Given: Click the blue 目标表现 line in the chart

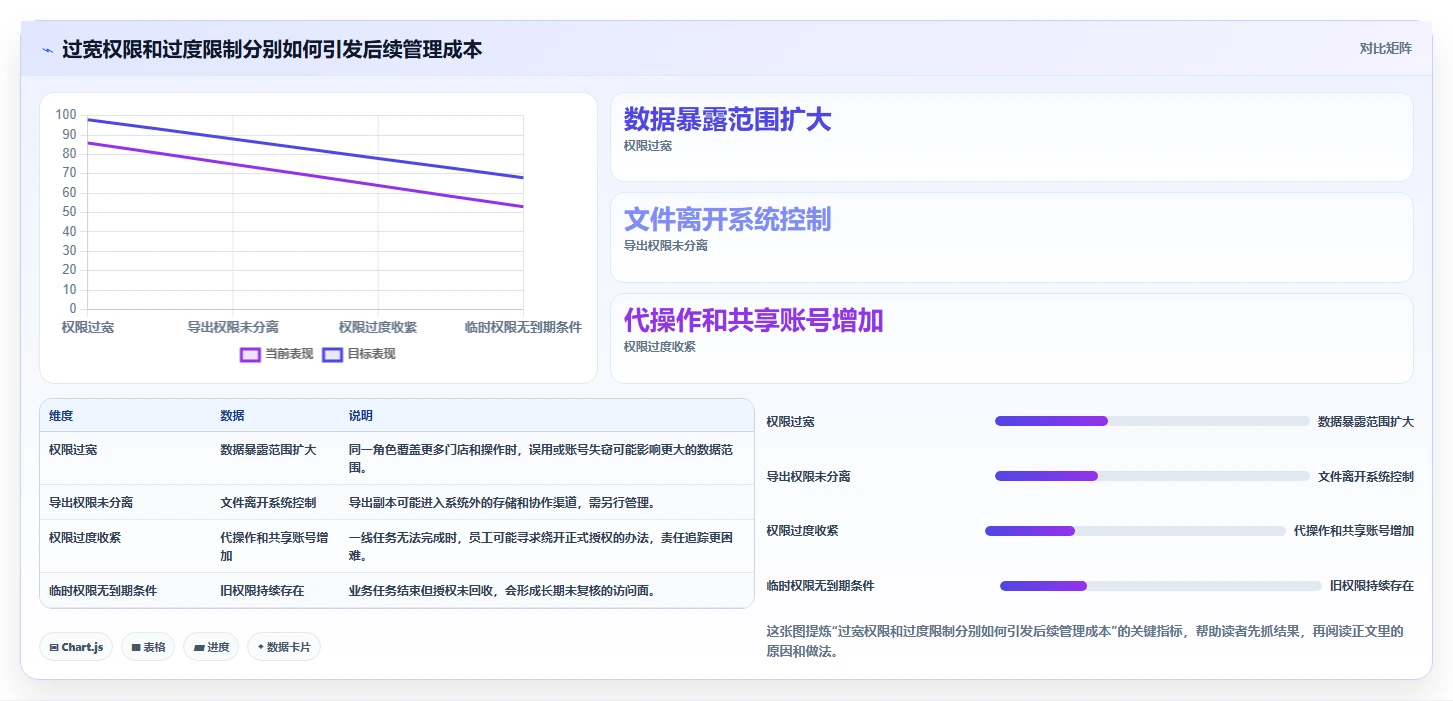Looking at the screenshot, I should (x=305, y=148).
